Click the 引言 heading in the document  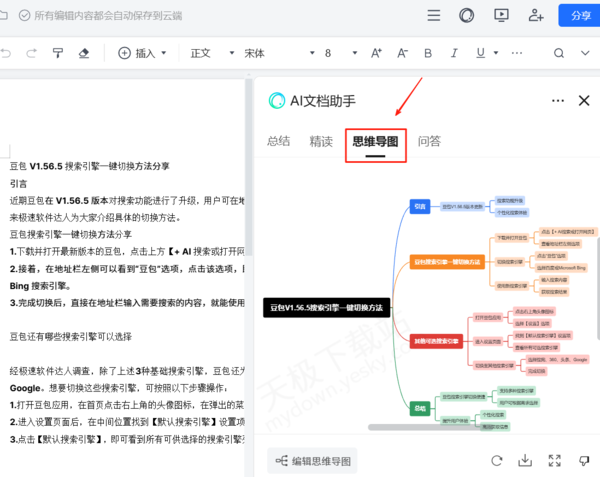18,184
